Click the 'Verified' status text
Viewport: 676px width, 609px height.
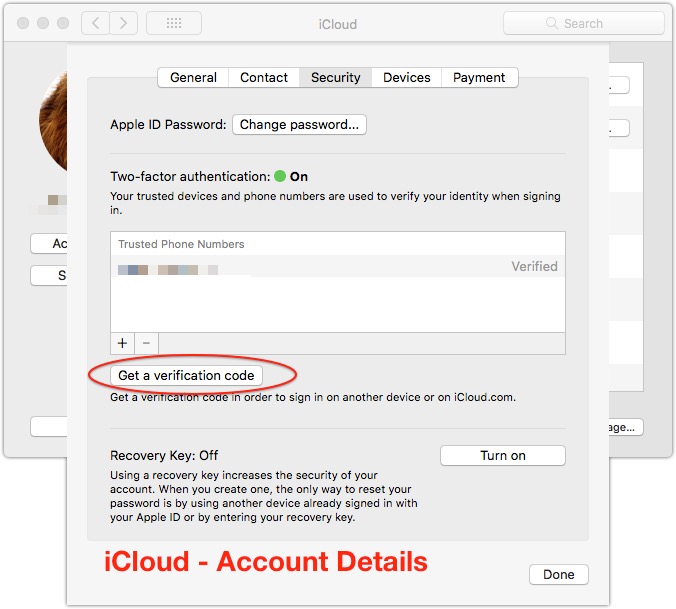coord(535,266)
